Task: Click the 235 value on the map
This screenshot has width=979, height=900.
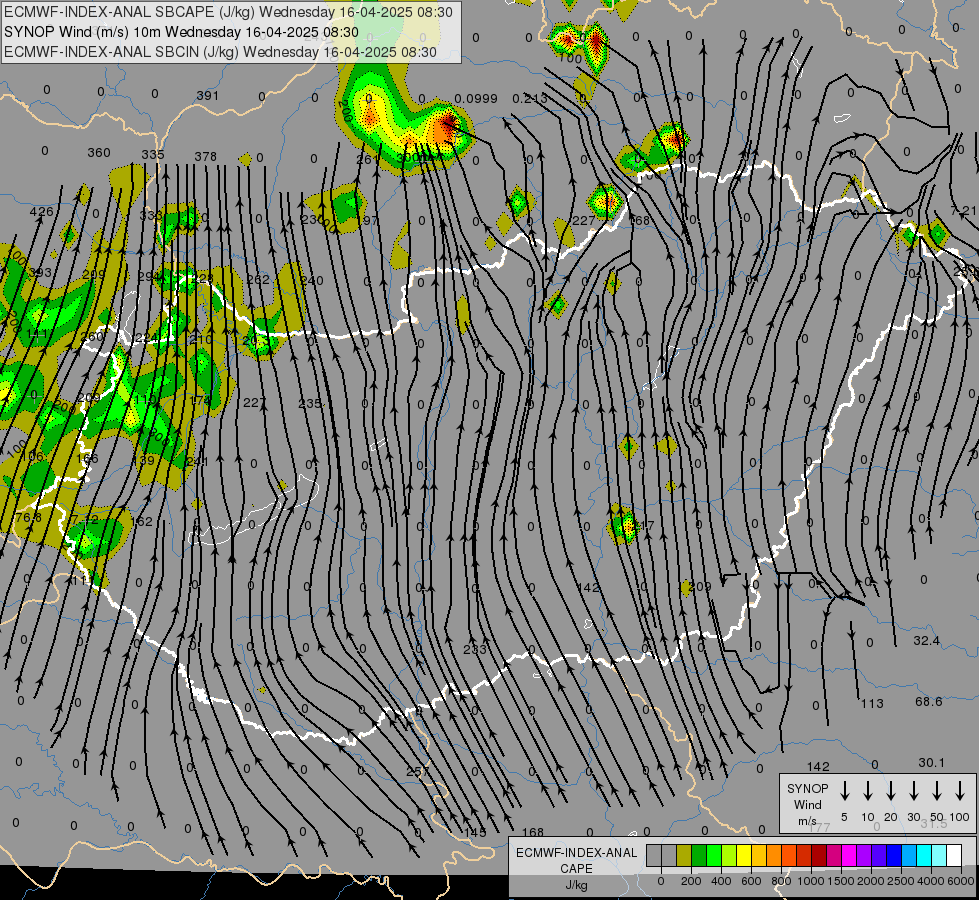Action: [310, 403]
